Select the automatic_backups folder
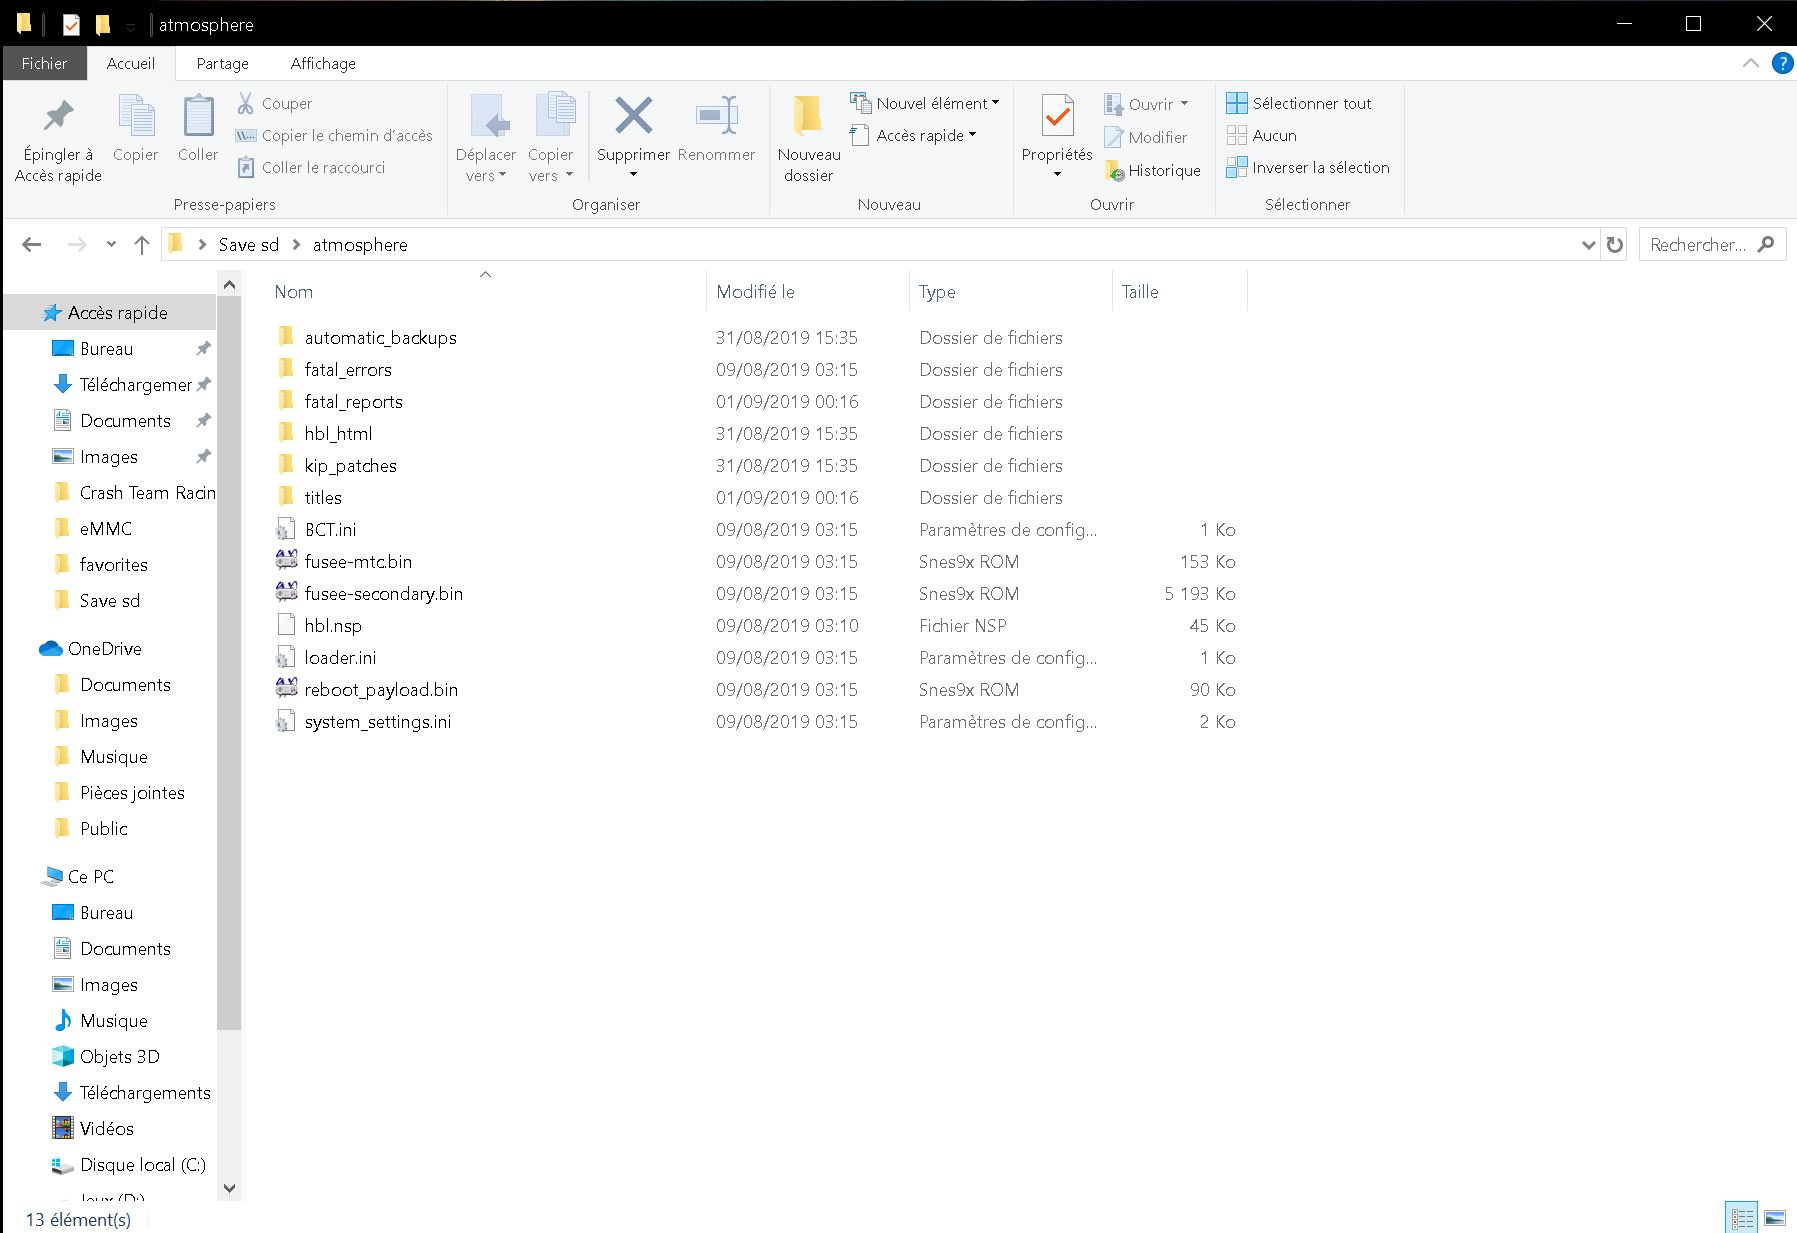Viewport: 1797px width, 1233px height. coord(380,338)
